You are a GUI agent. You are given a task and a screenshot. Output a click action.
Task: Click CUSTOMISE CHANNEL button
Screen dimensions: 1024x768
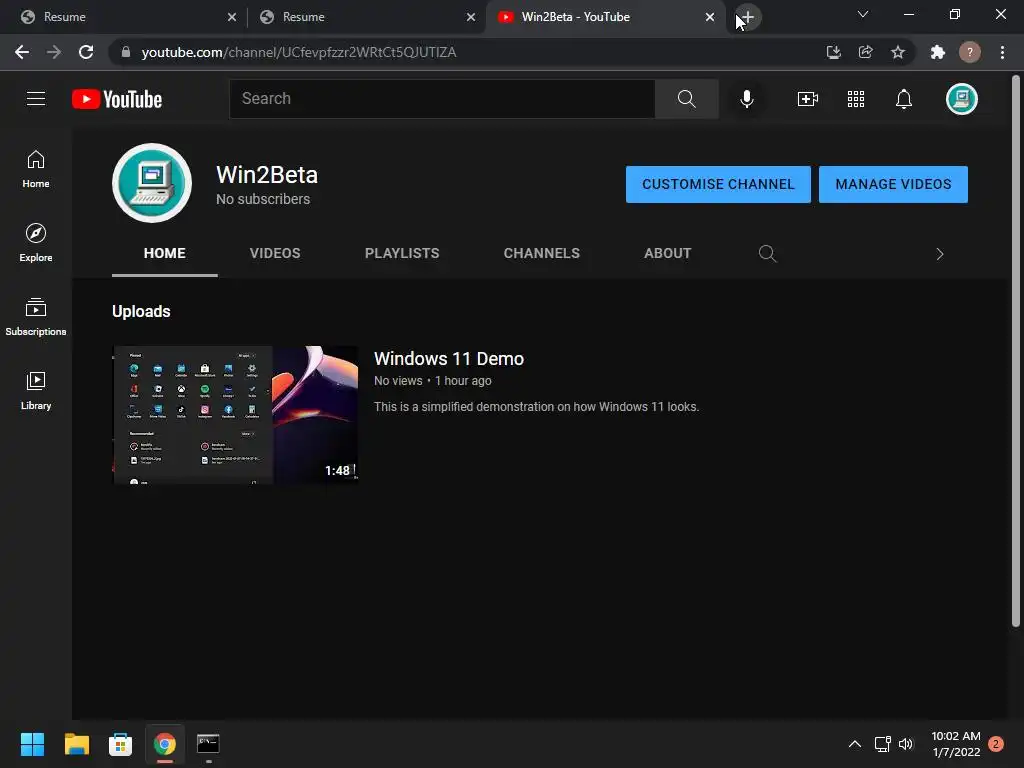click(x=718, y=184)
